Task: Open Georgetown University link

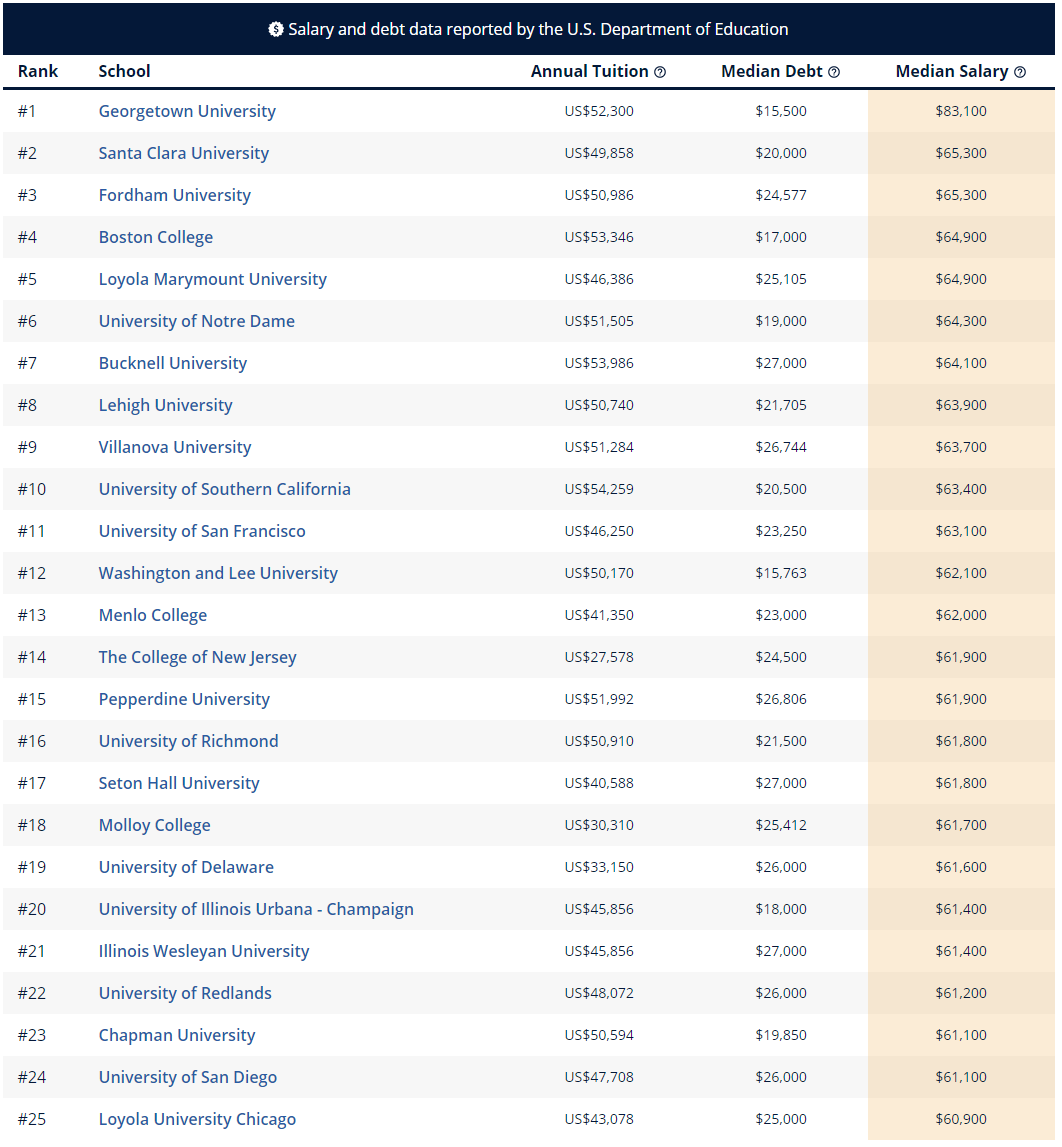Action: point(187,111)
